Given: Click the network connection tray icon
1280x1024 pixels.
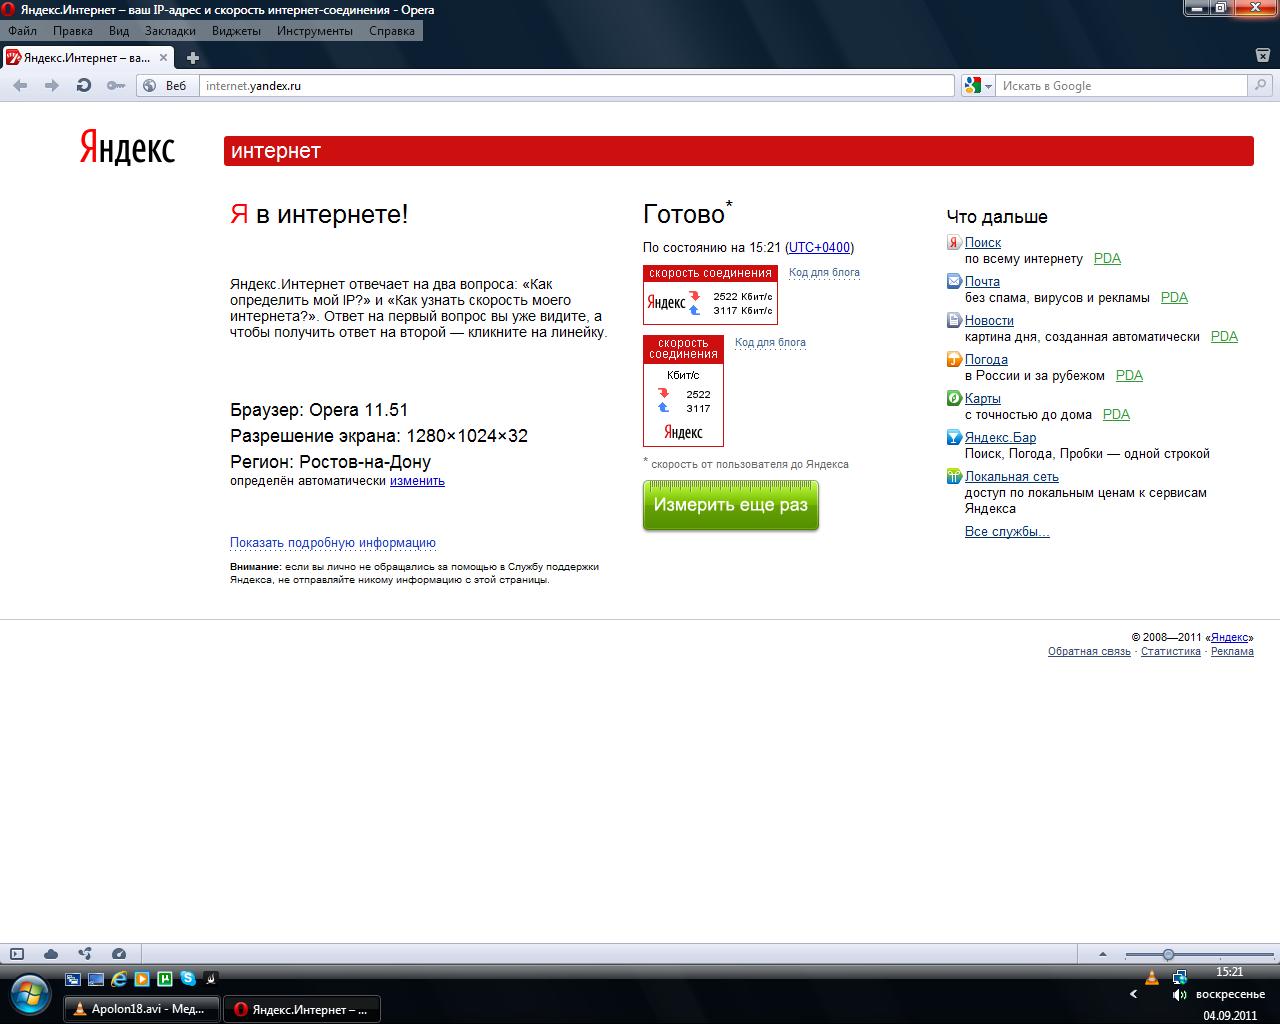Looking at the screenshot, I should point(1179,977).
